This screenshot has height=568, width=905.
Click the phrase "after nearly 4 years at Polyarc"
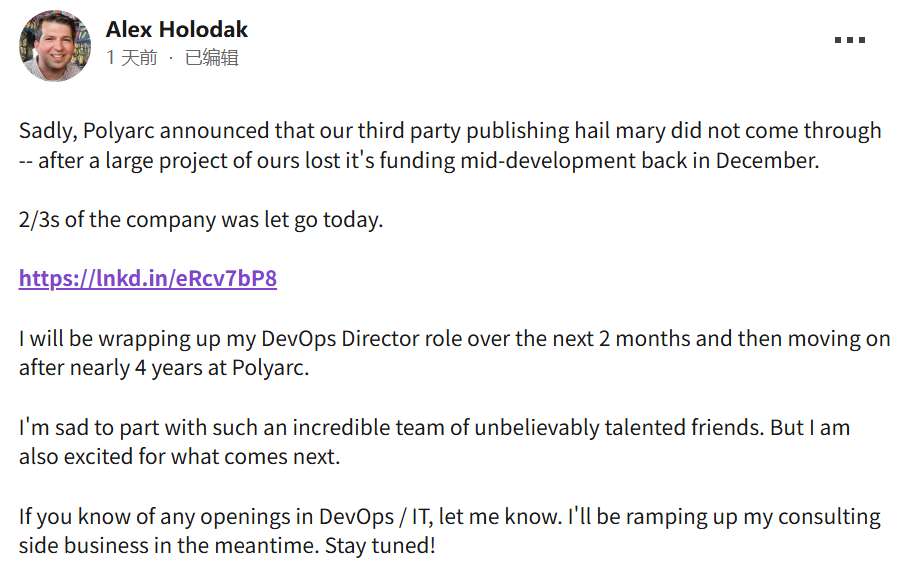pyautogui.click(x=164, y=368)
